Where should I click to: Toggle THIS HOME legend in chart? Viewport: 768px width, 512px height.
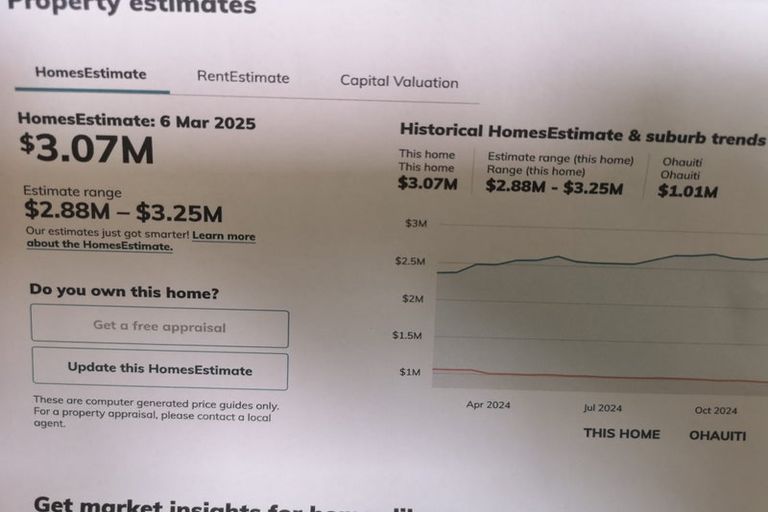click(x=621, y=434)
